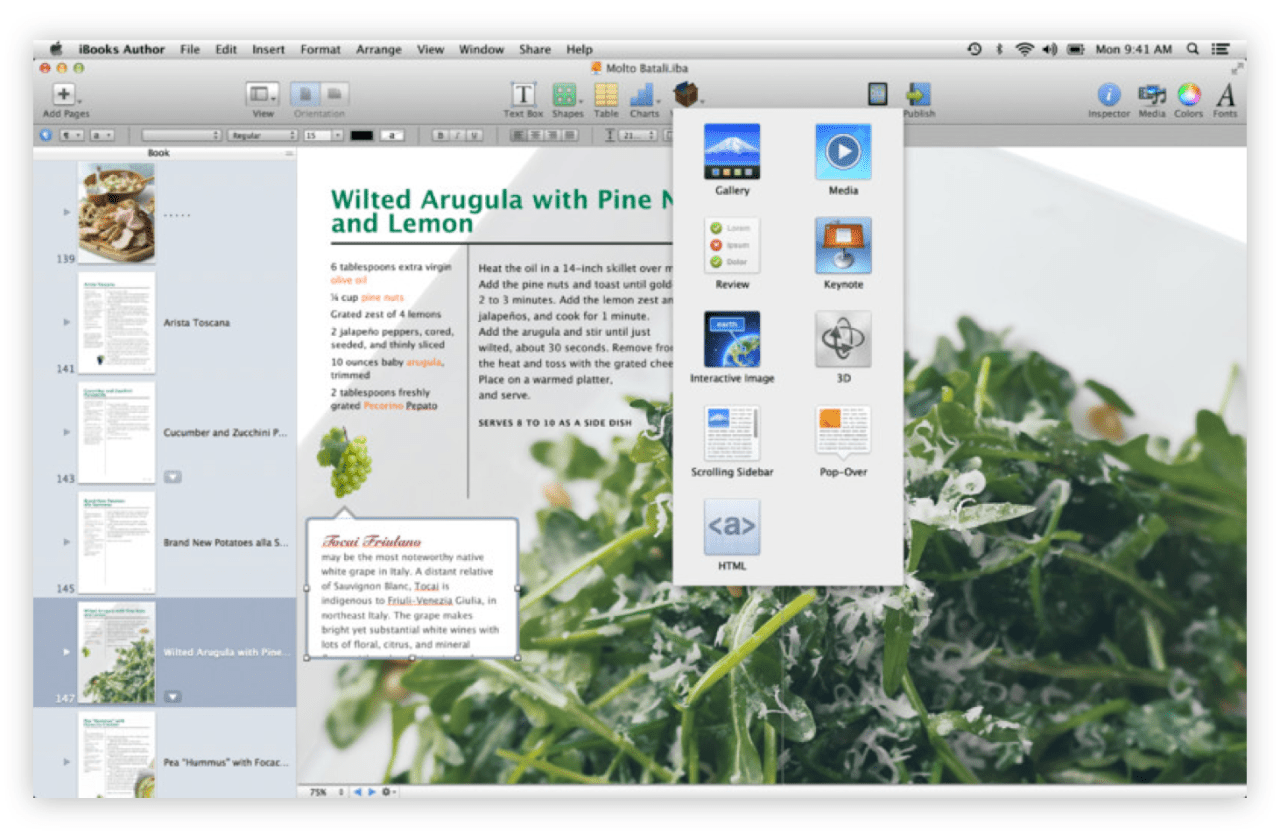This screenshot has height=840, width=1280.
Task: Insert a Text Box from the toolbar
Action: (x=522, y=97)
